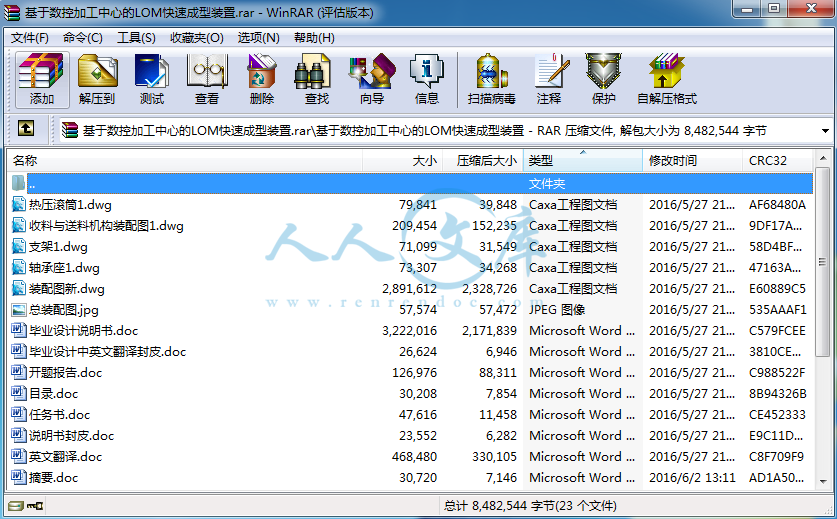Open the 查找 (Find) binoculars tool
The width and height of the screenshot is (837, 519).
pyautogui.click(x=317, y=80)
